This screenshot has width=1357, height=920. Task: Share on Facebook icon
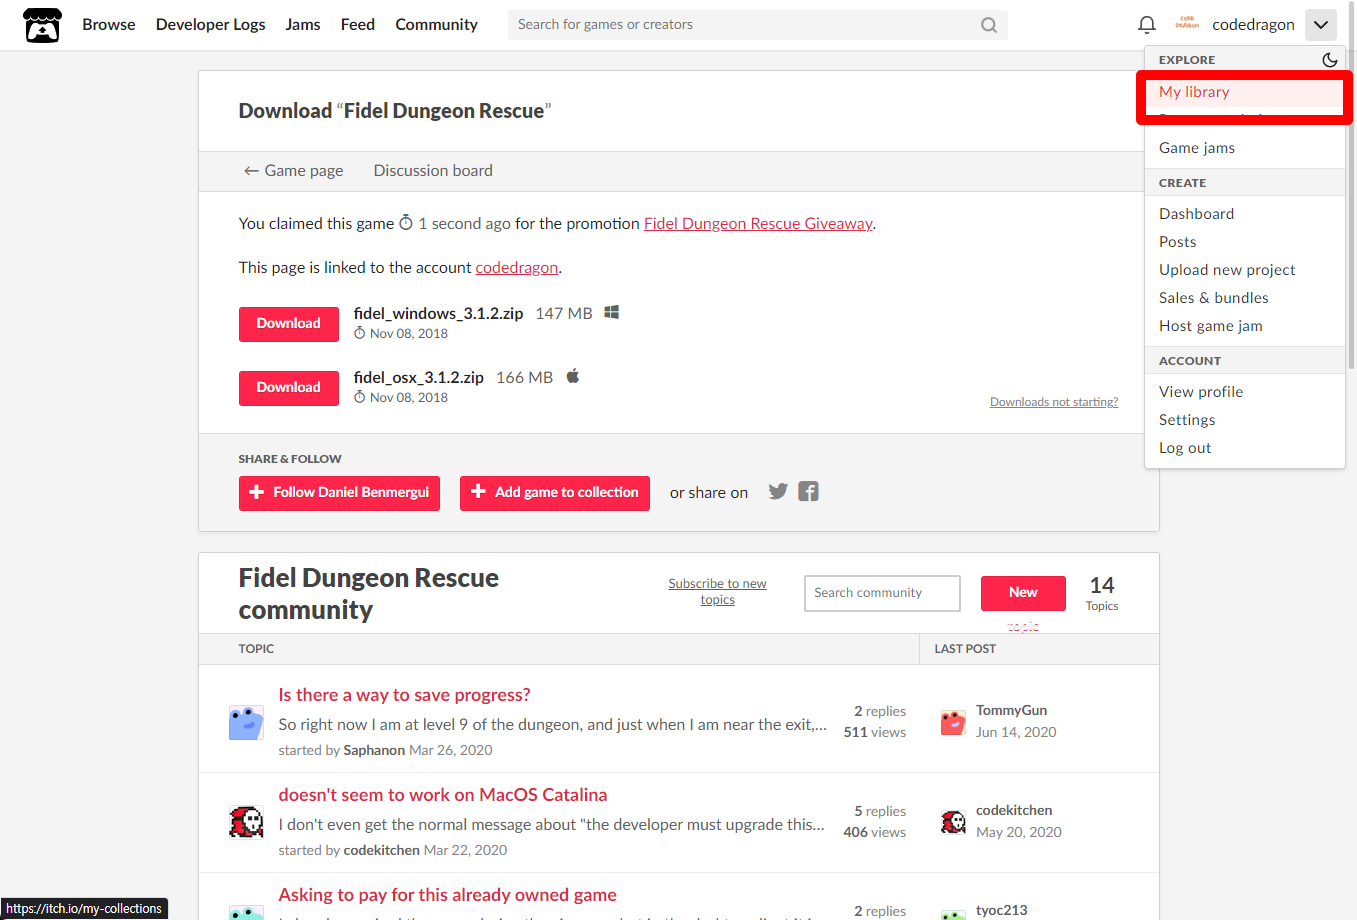809,491
